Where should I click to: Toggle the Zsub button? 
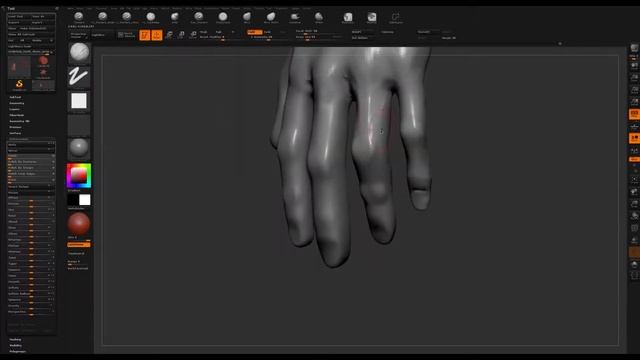[268, 32]
